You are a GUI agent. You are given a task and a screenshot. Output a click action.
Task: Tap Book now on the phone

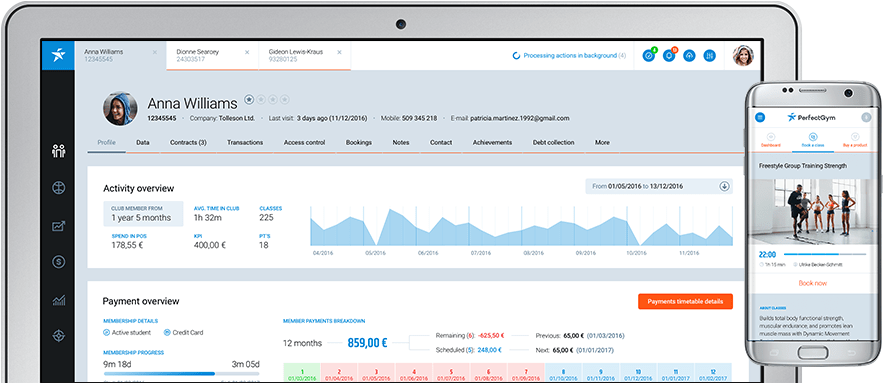click(813, 283)
